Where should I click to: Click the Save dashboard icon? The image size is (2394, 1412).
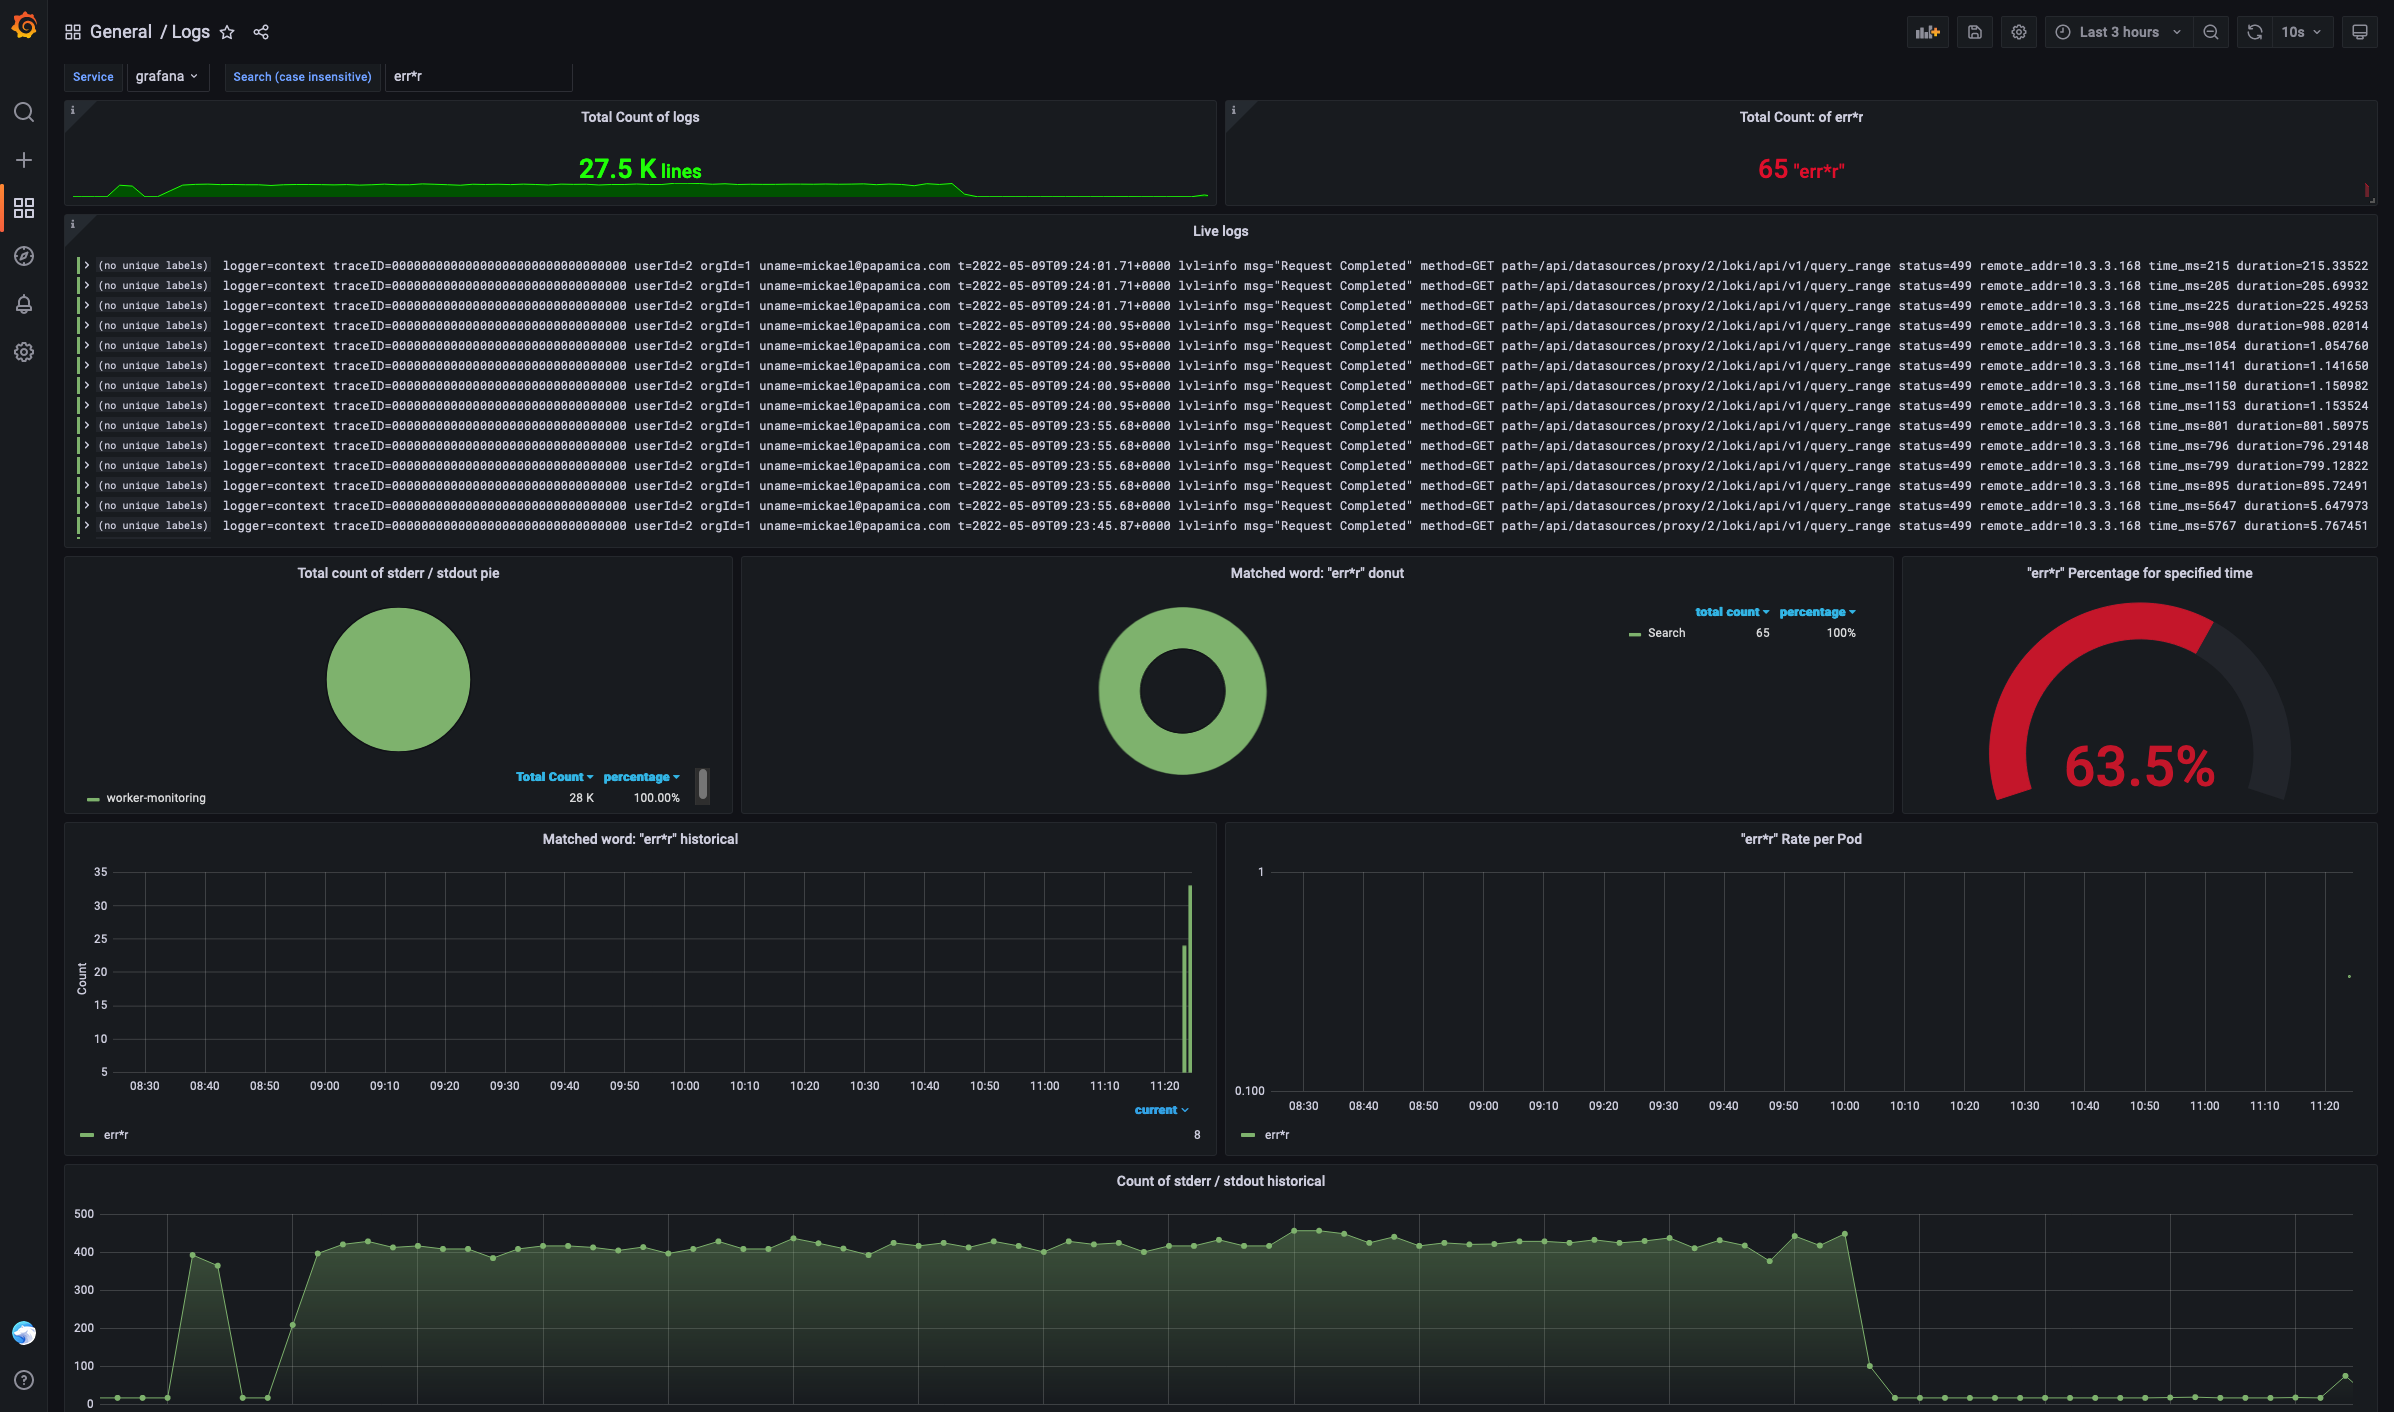click(x=1974, y=32)
